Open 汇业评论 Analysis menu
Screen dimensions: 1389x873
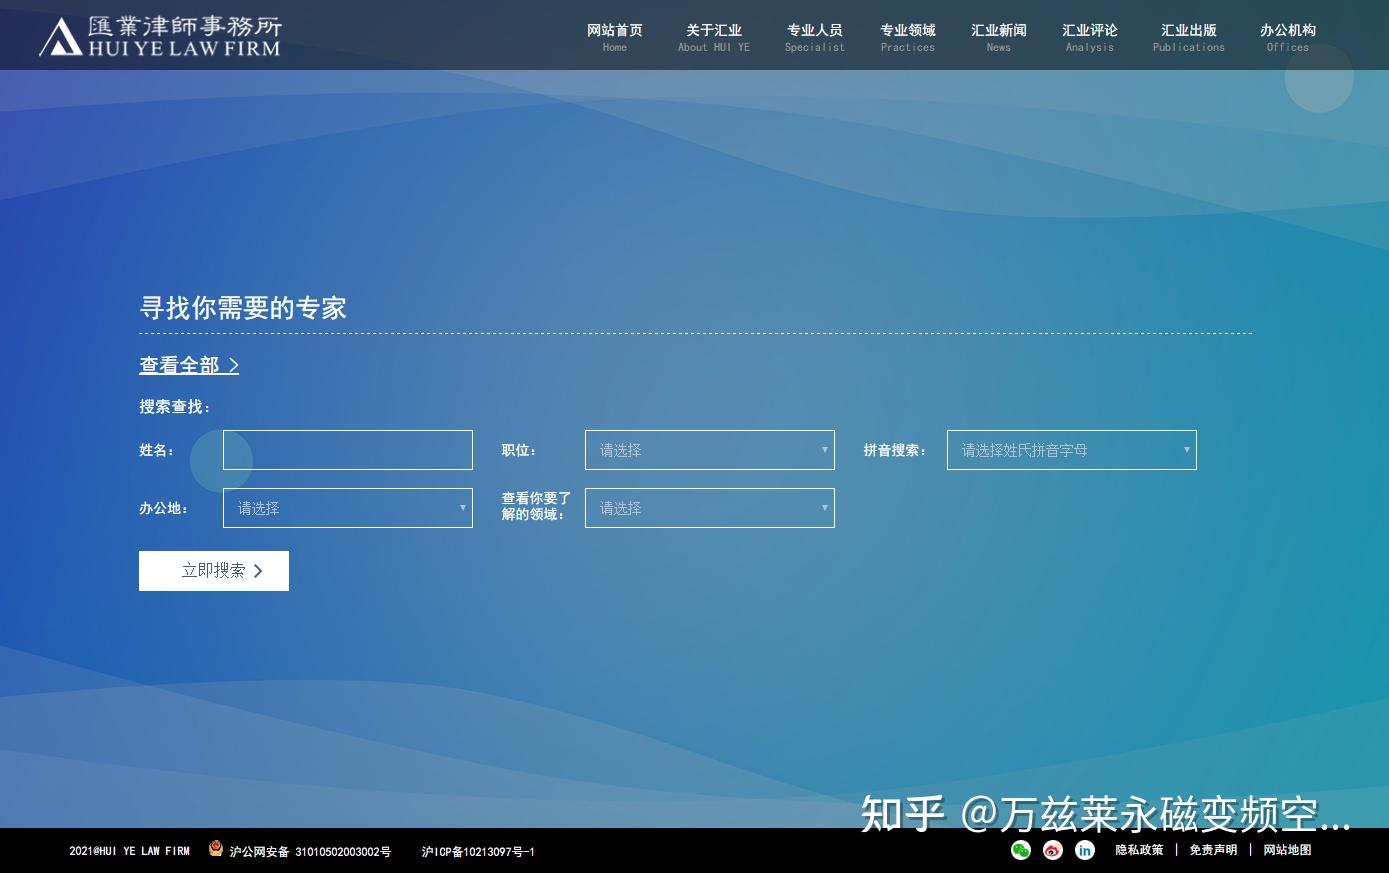point(1090,37)
